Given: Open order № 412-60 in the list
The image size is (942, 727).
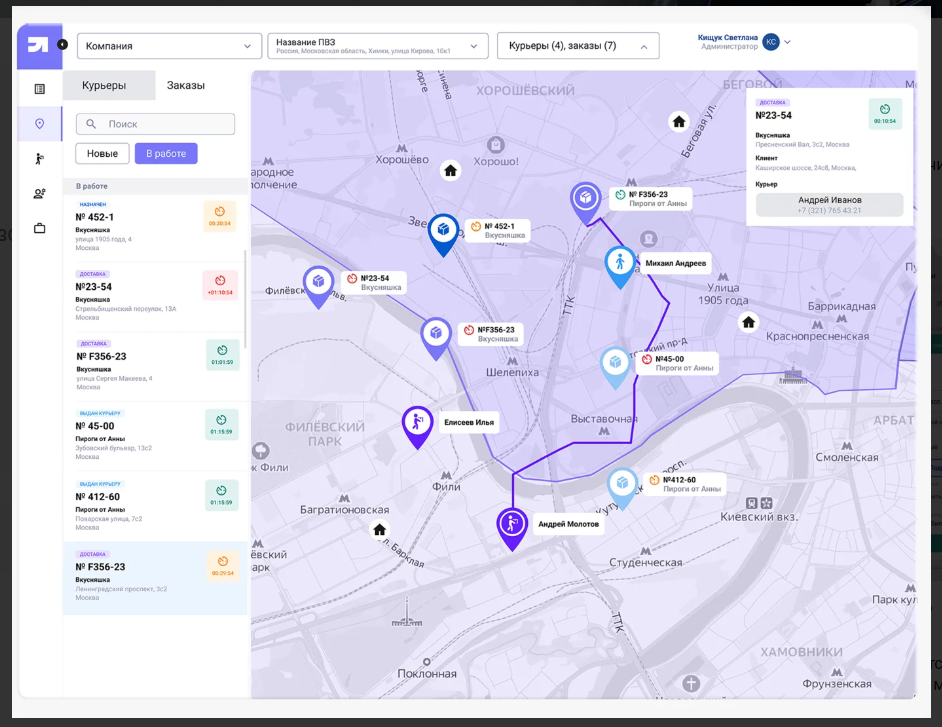Looking at the screenshot, I should (155, 506).
